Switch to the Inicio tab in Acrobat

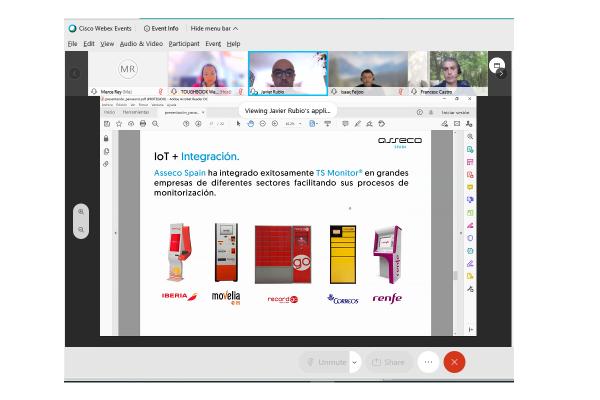[x=109, y=113]
